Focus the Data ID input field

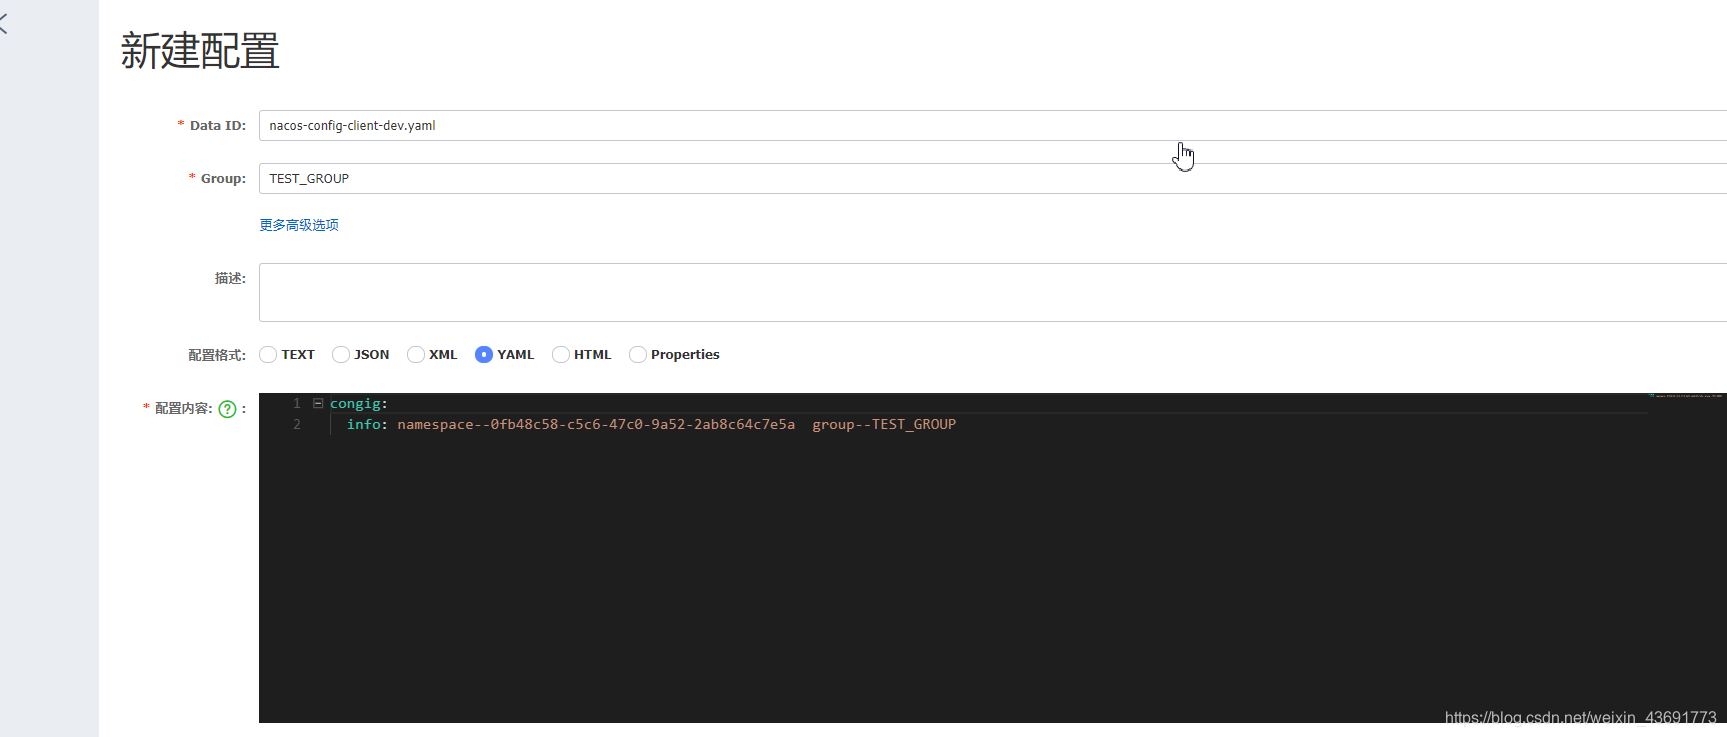tap(993, 125)
